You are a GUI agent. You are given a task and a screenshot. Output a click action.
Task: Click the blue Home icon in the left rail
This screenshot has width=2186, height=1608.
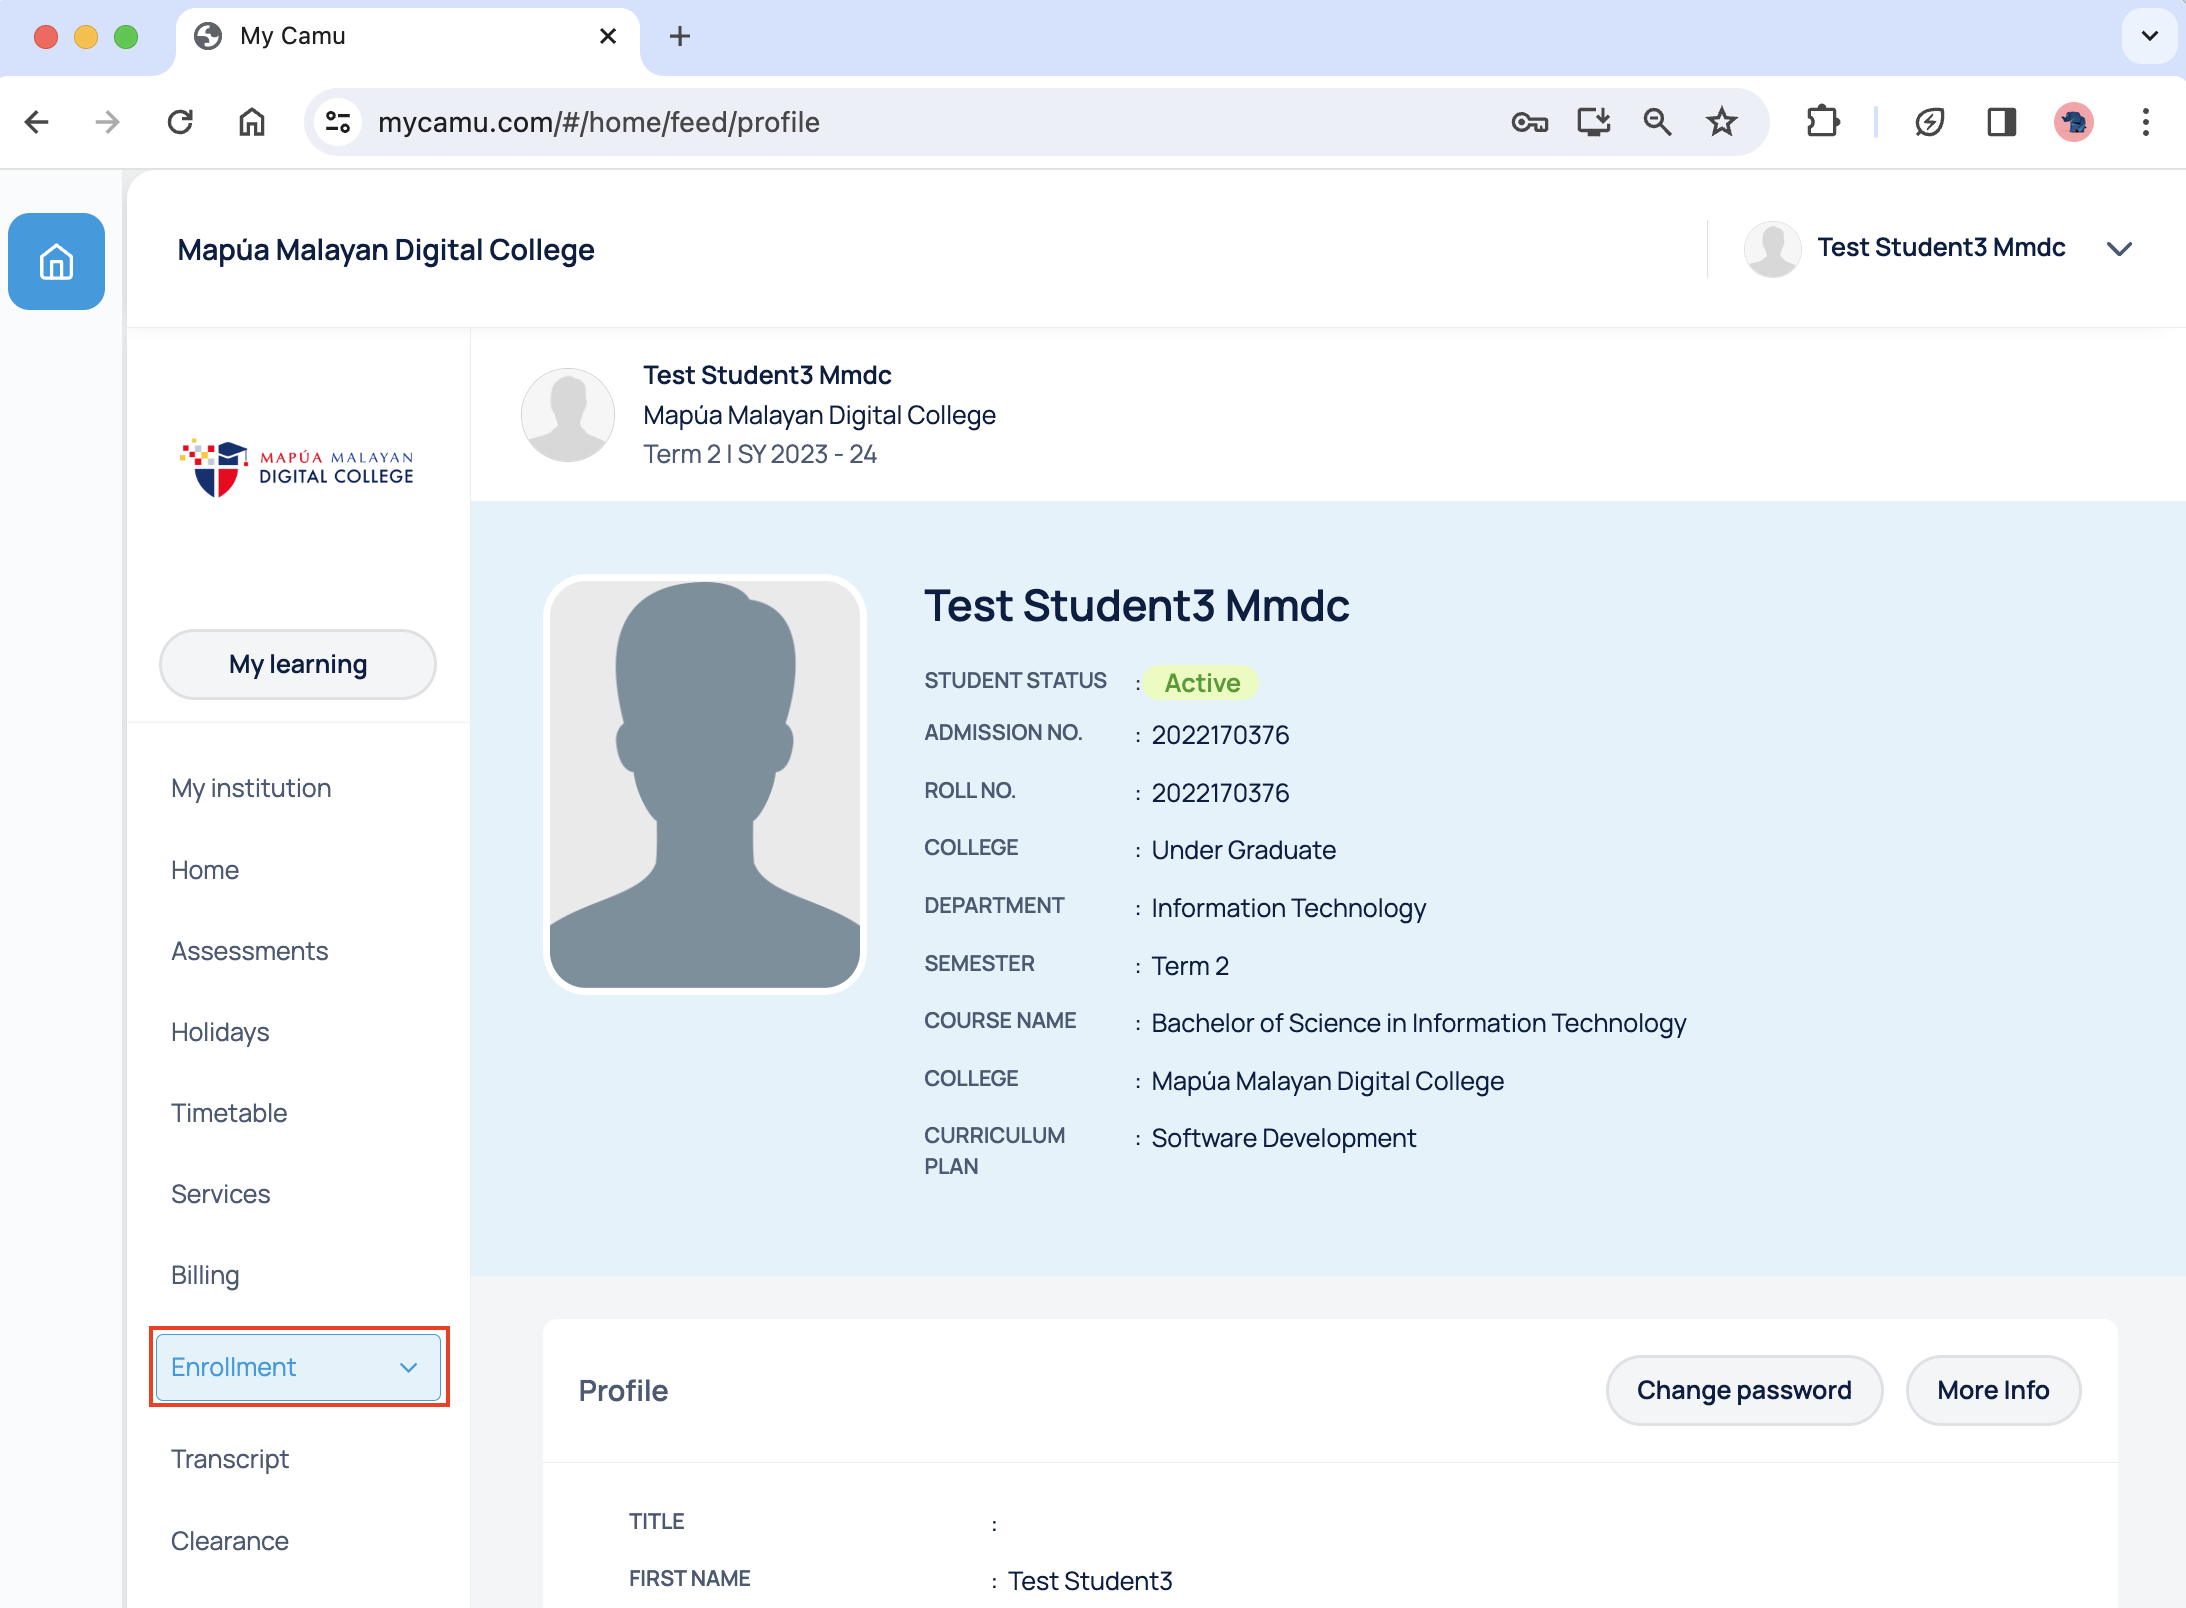(56, 262)
